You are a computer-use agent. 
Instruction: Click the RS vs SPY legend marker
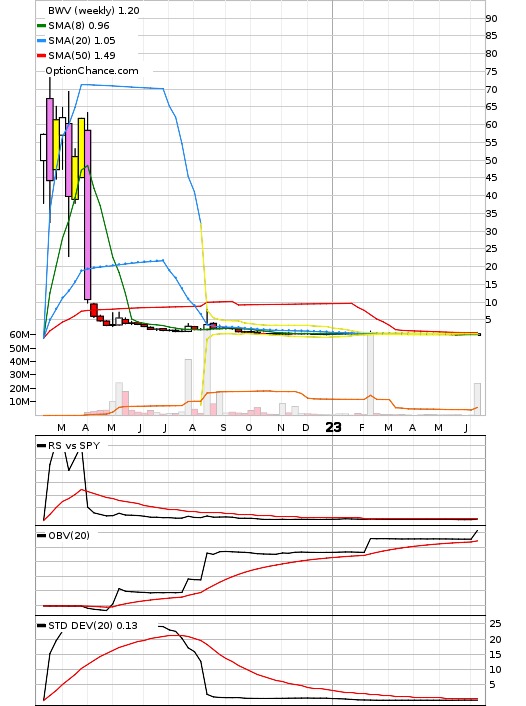click(x=41, y=446)
